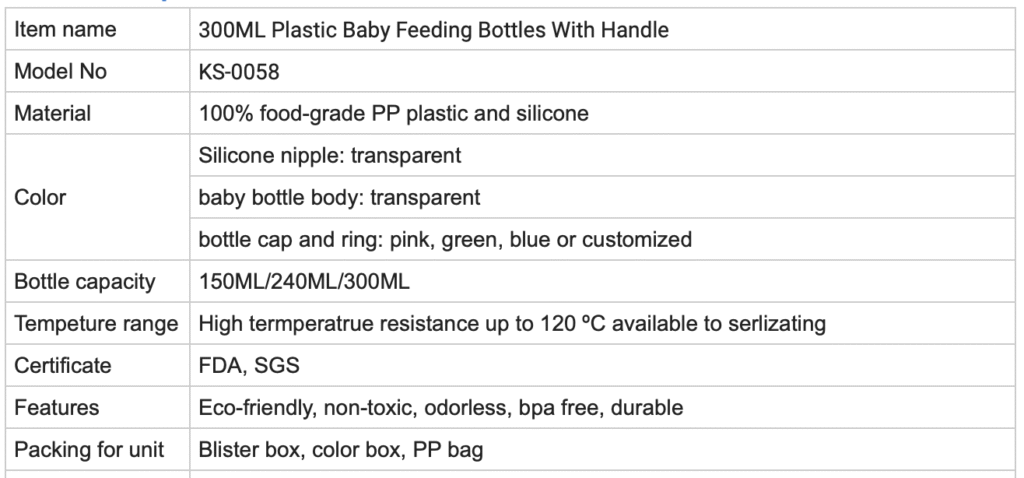The width and height of the screenshot is (1024, 478).
Task: Click the "baby bottle body: transparent" row
Action: click(339, 198)
